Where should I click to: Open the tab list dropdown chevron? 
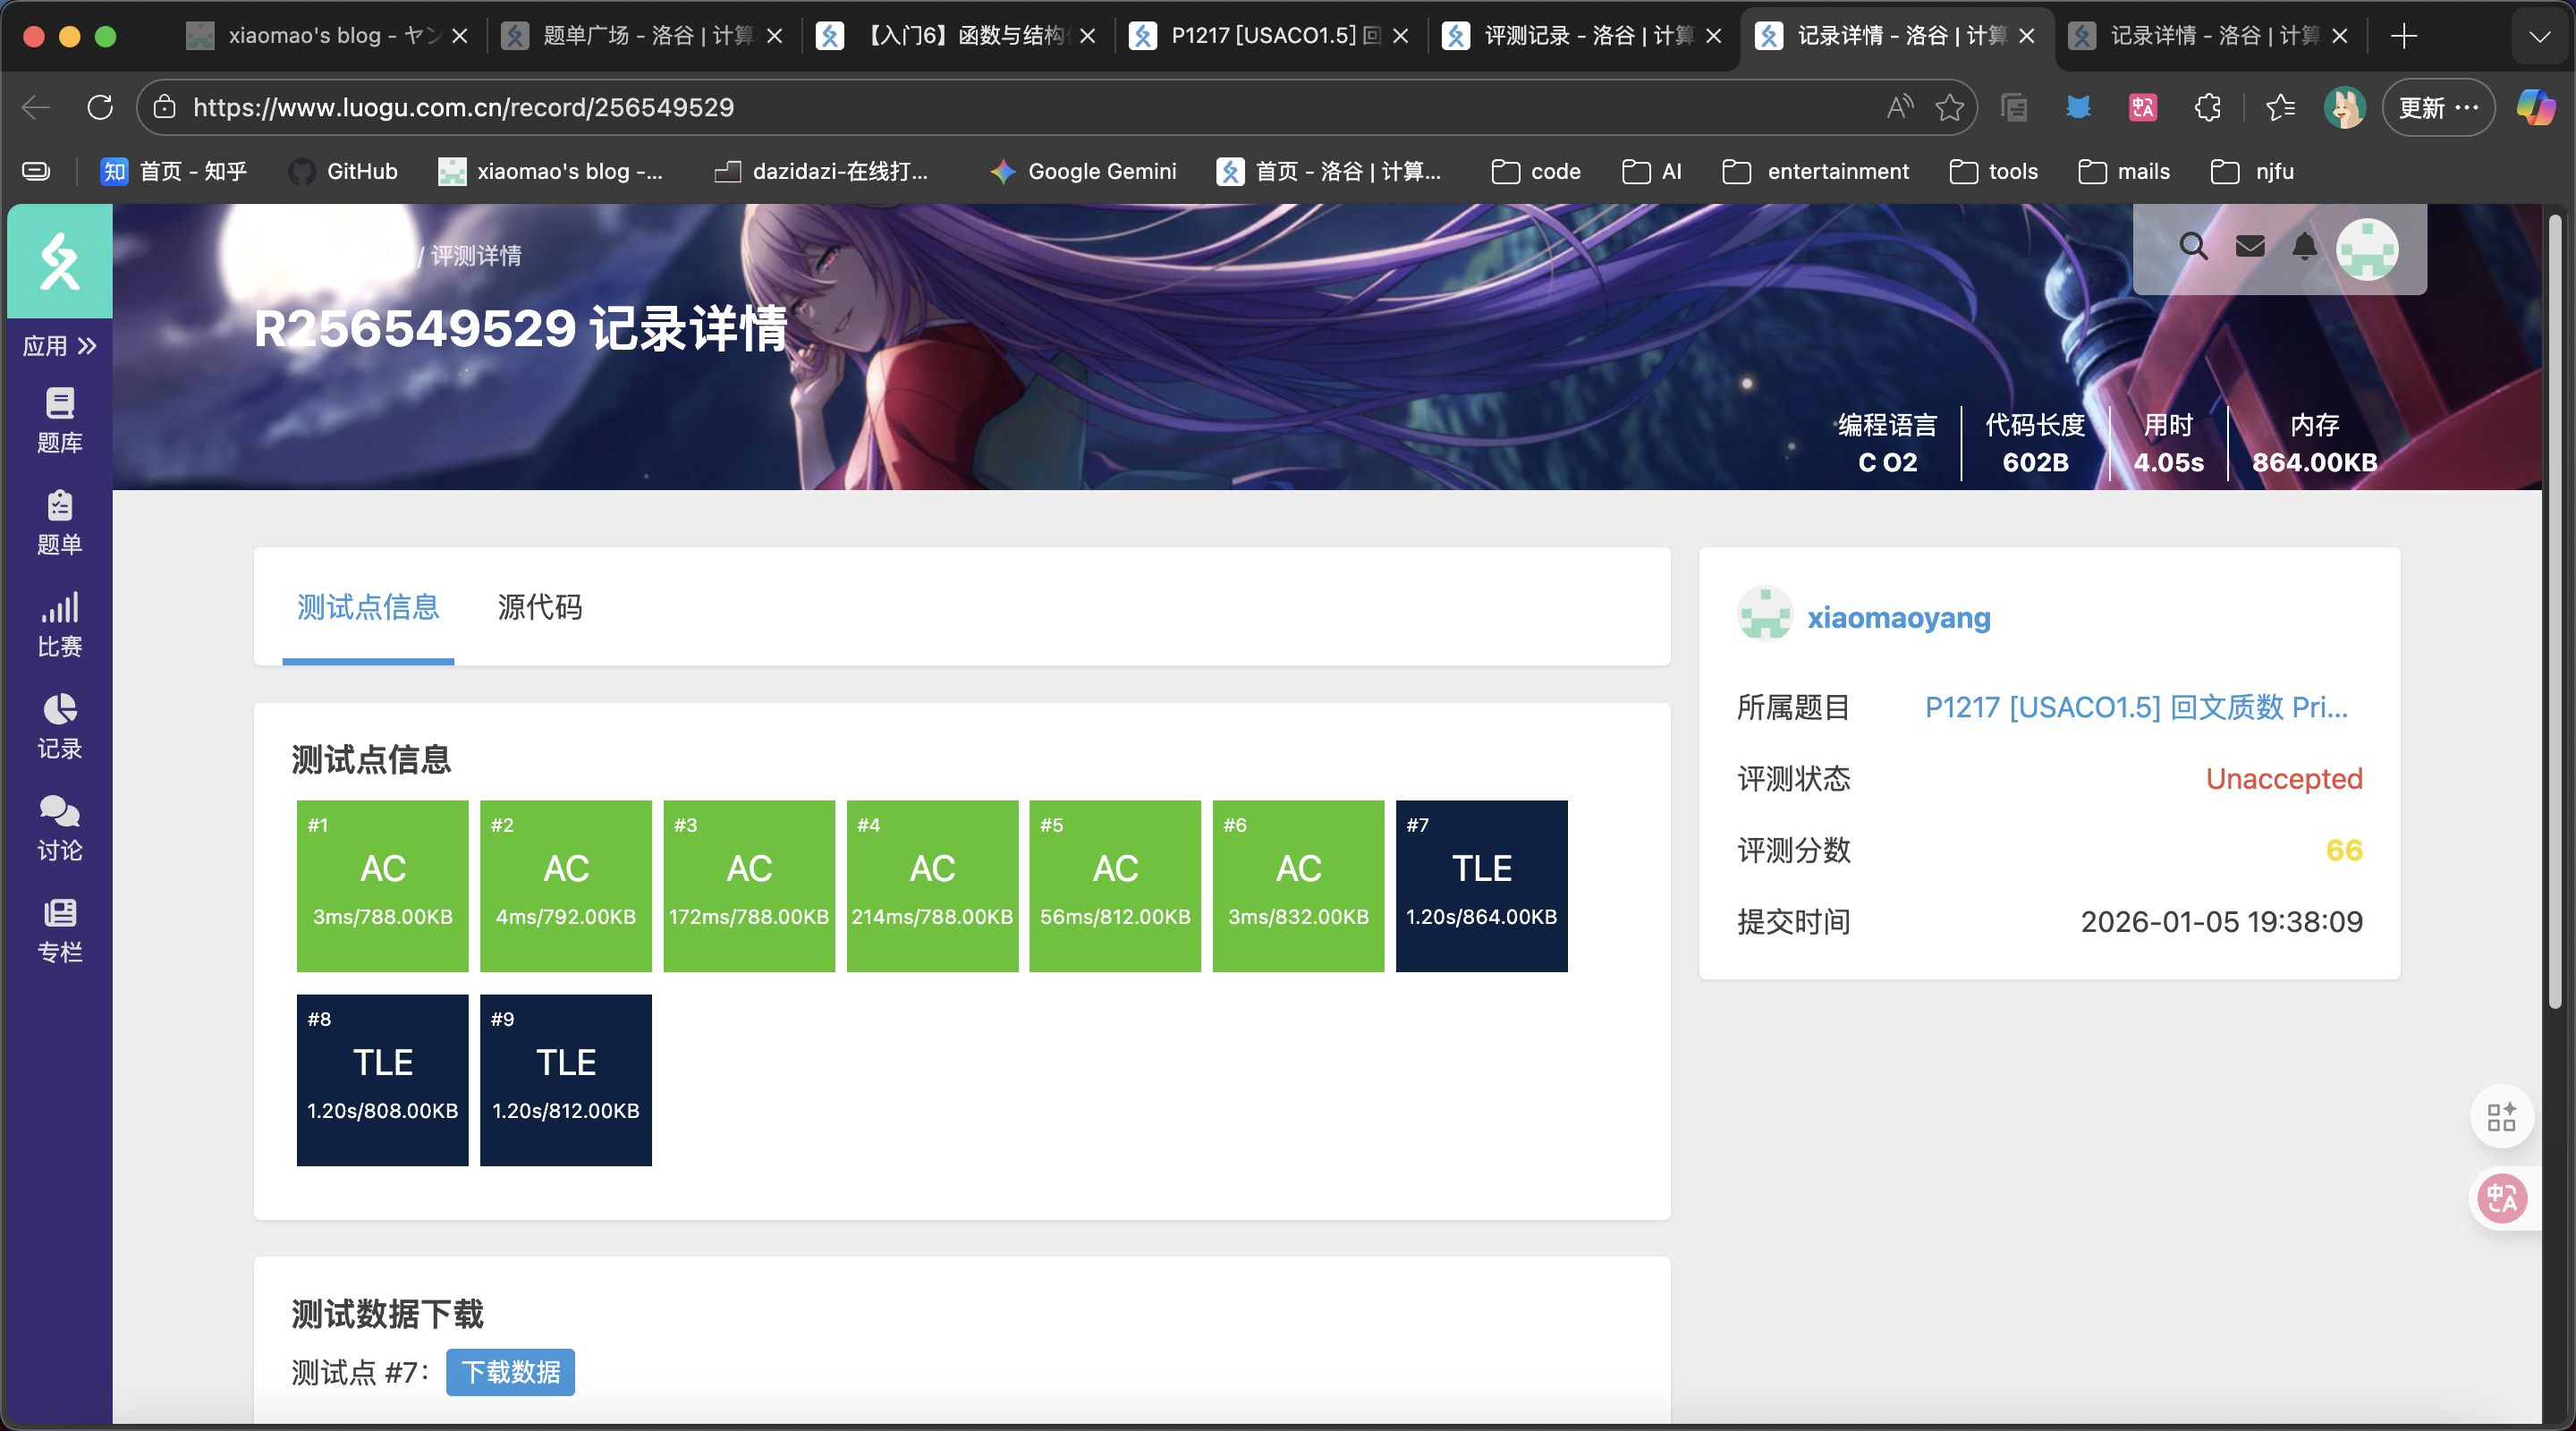point(2539,36)
